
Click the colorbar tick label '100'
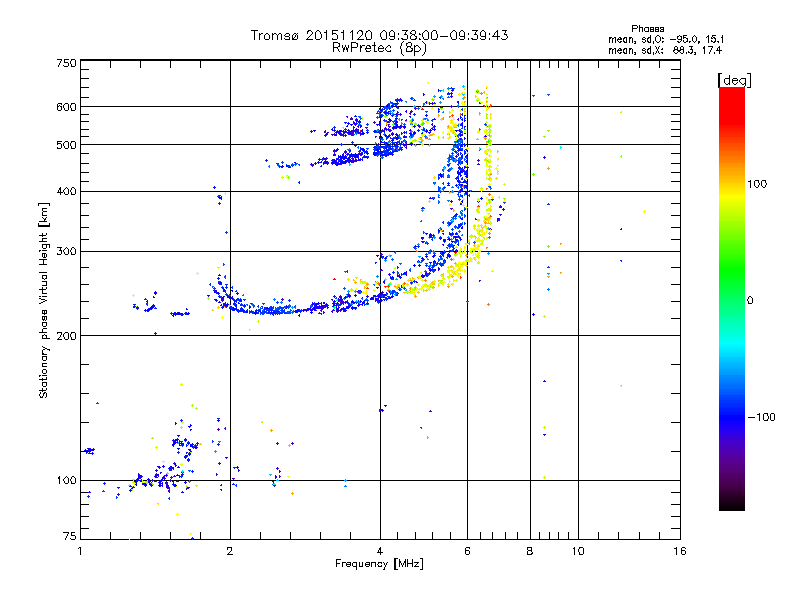pos(757,184)
